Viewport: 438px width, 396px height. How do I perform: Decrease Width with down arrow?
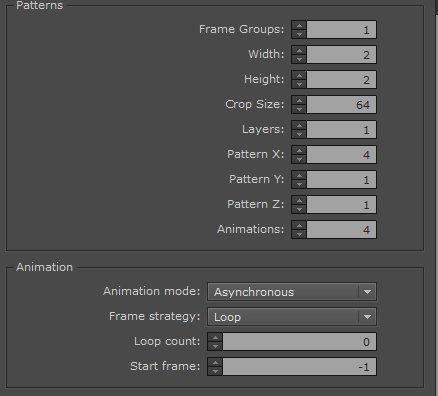pos(299,59)
